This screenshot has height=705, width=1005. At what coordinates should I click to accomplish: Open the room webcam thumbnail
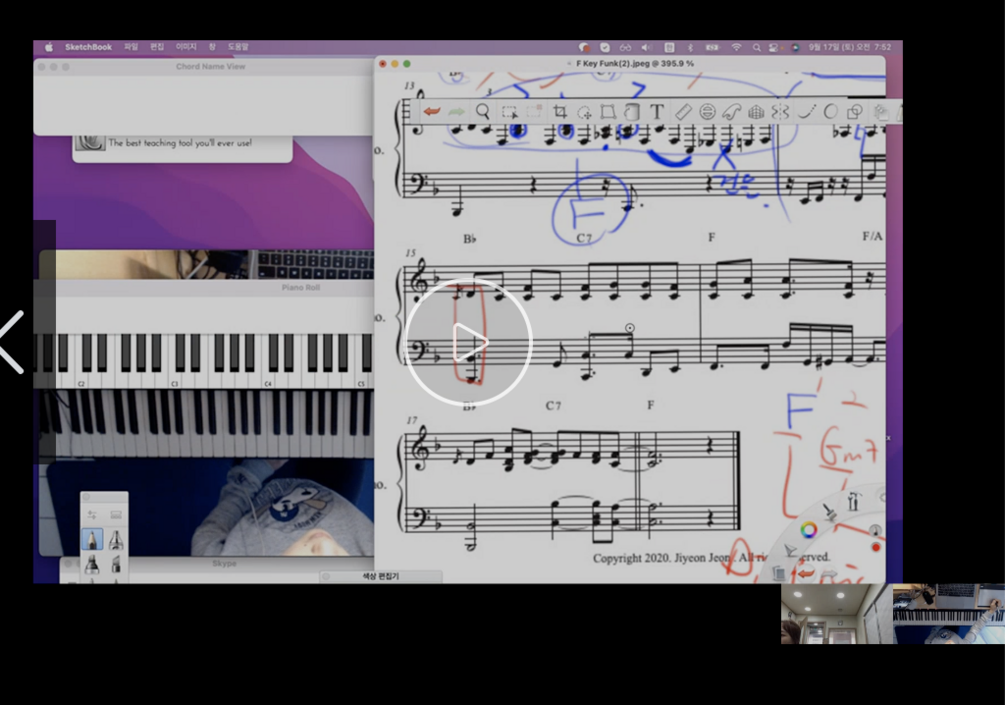coord(836,613)
